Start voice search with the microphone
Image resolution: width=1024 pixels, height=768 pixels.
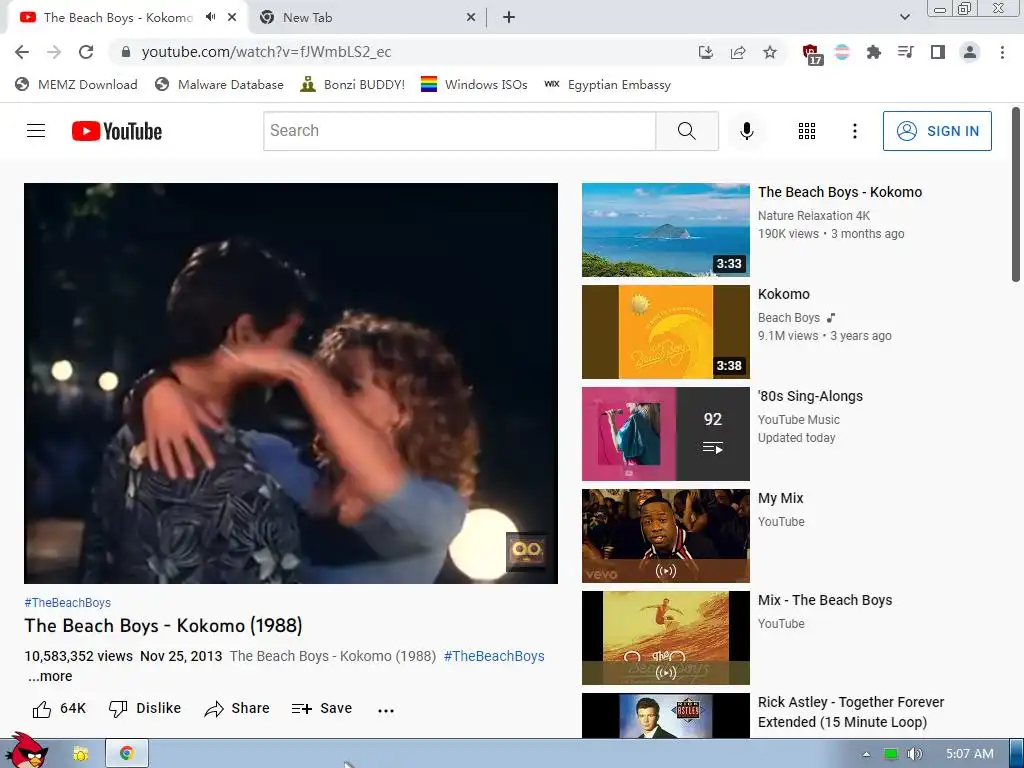tap(746, 131)
